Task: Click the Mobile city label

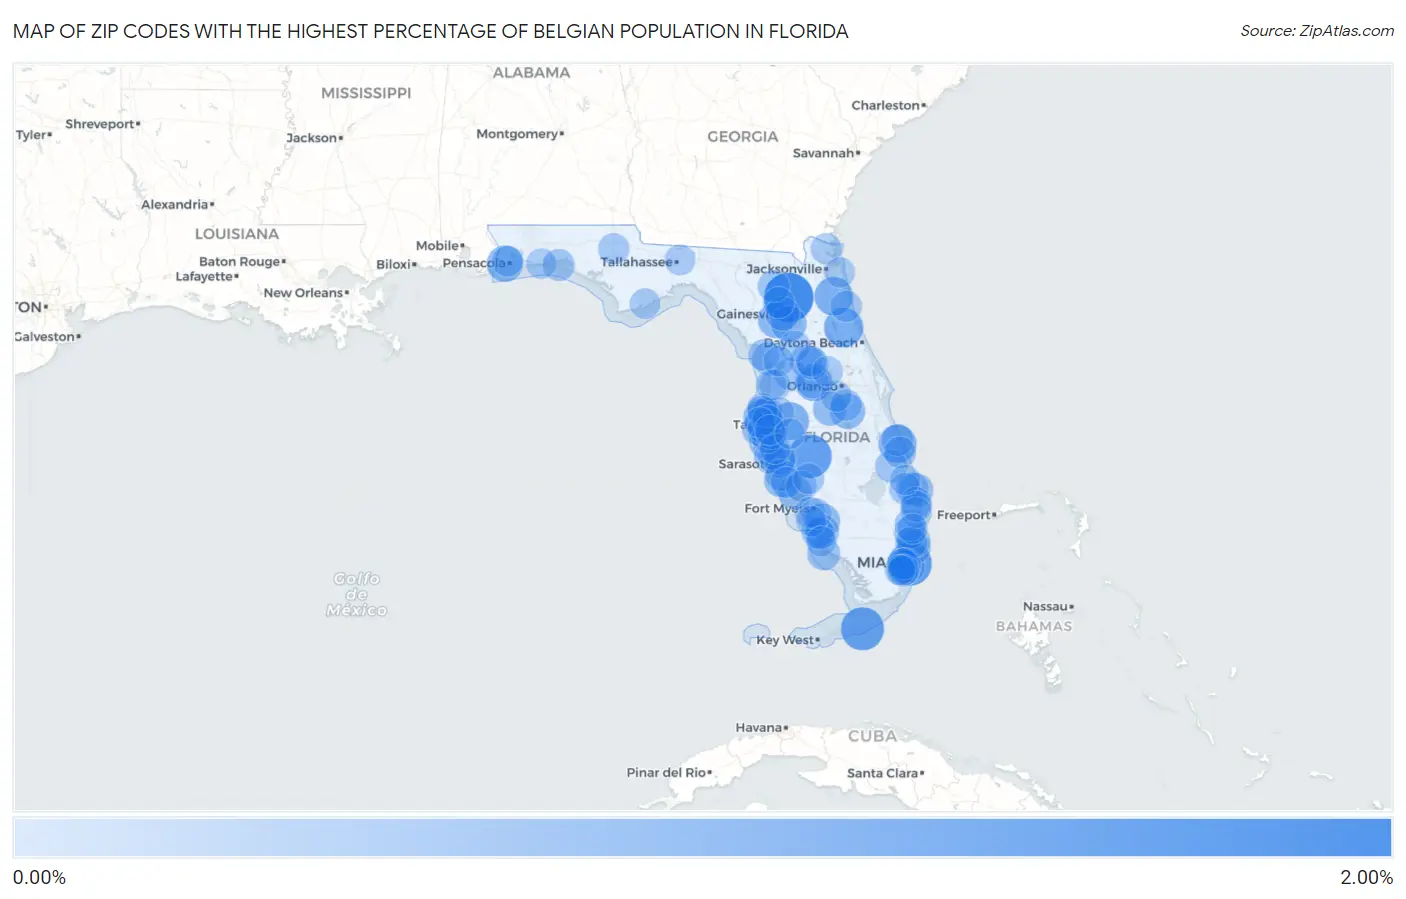Action: pos(438,246)
